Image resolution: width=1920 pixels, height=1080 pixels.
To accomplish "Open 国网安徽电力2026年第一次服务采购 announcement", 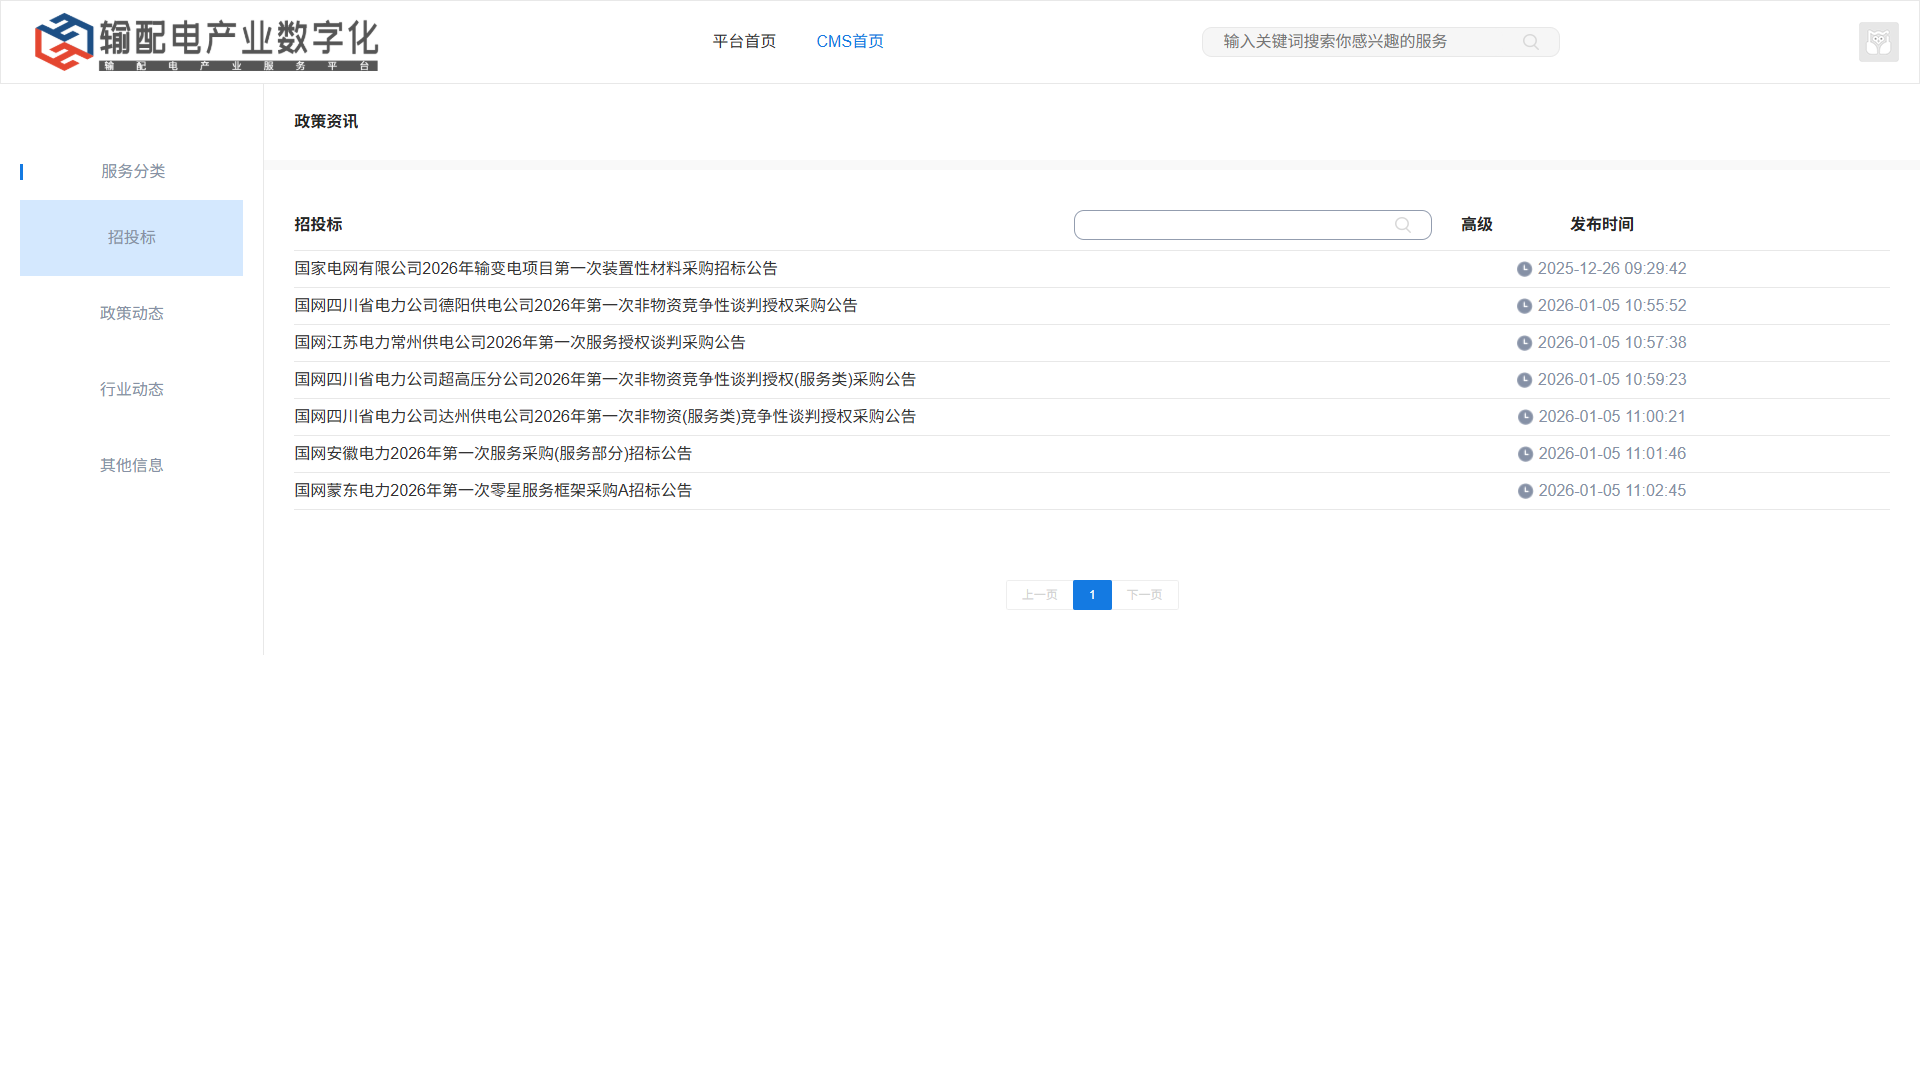I will pyautogui.click(x=493, y=453).
